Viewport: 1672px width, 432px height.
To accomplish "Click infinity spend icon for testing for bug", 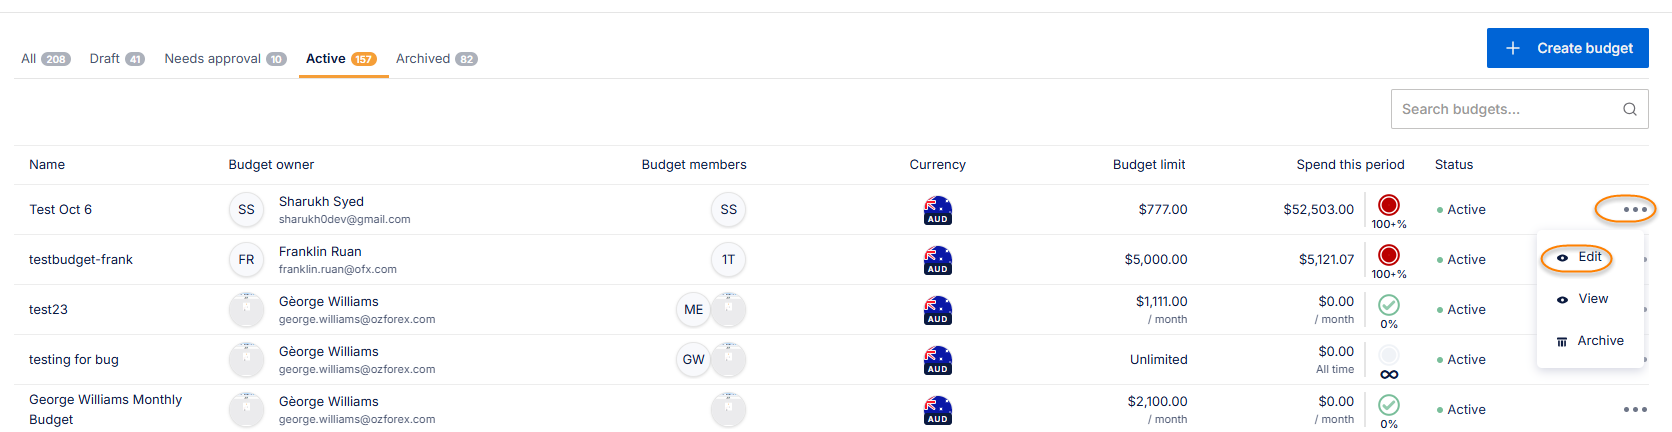I will (x=1388, y=374).
